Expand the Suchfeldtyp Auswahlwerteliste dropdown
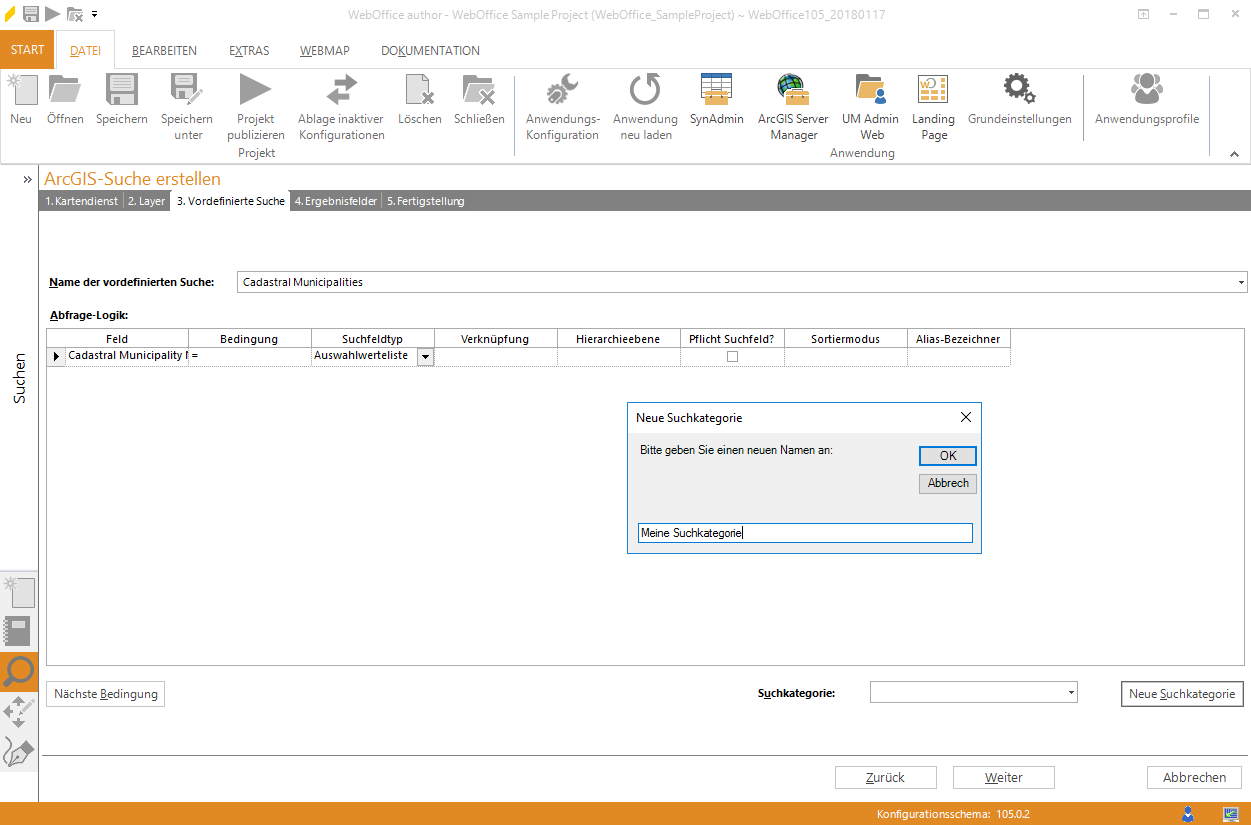 (x=425, y=356)
